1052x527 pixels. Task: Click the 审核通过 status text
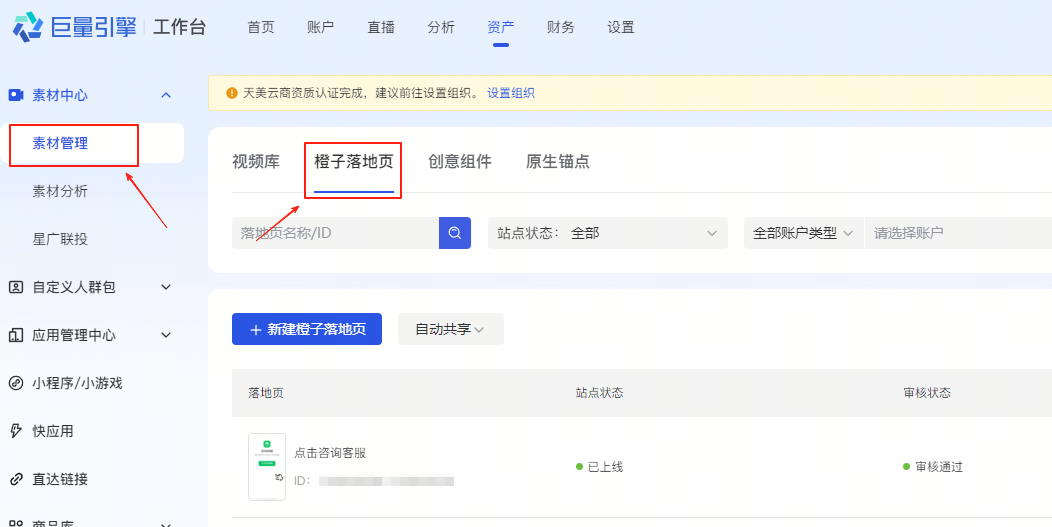939,467
